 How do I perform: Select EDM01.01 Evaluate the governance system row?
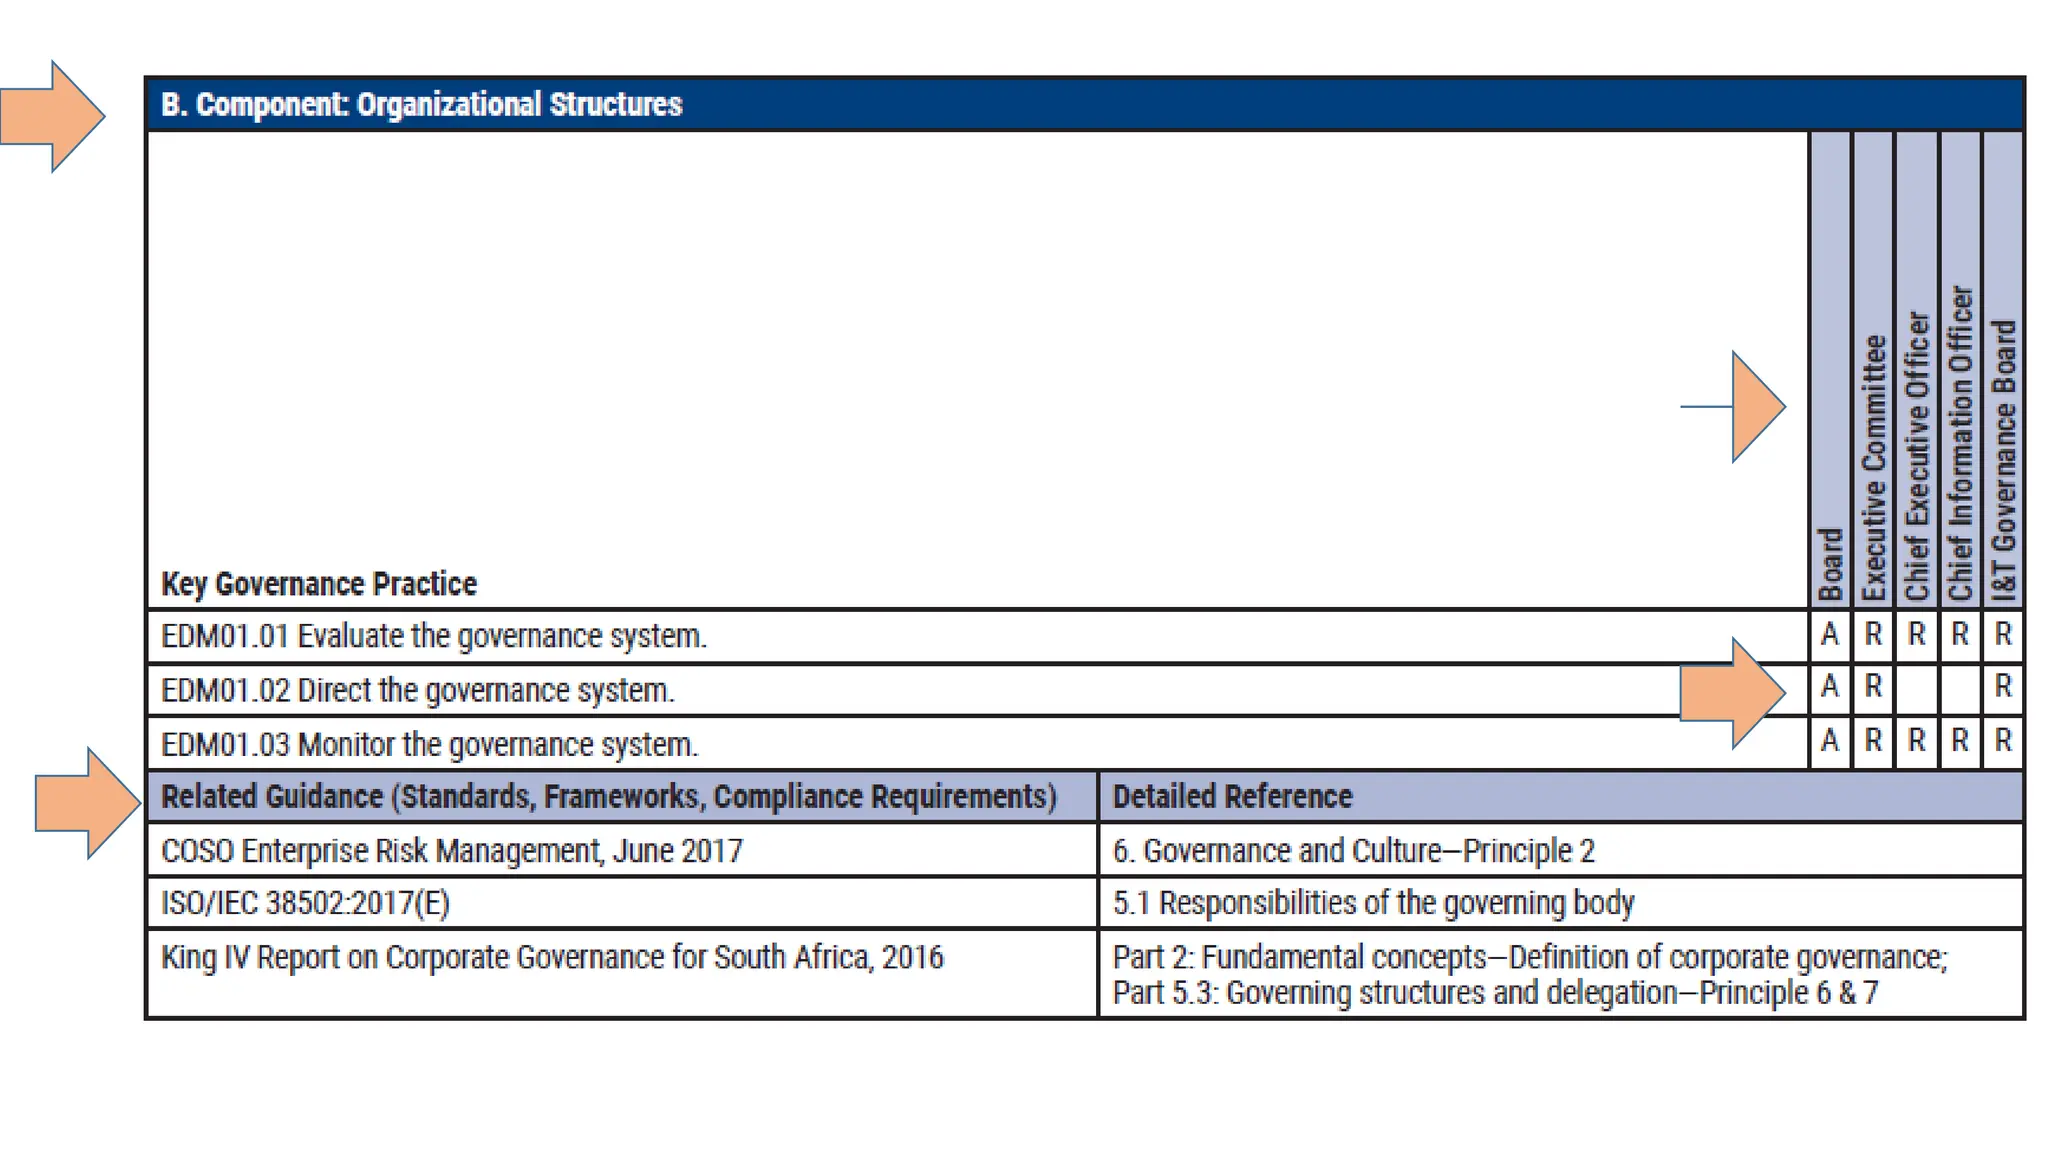(x=434, y=637)
